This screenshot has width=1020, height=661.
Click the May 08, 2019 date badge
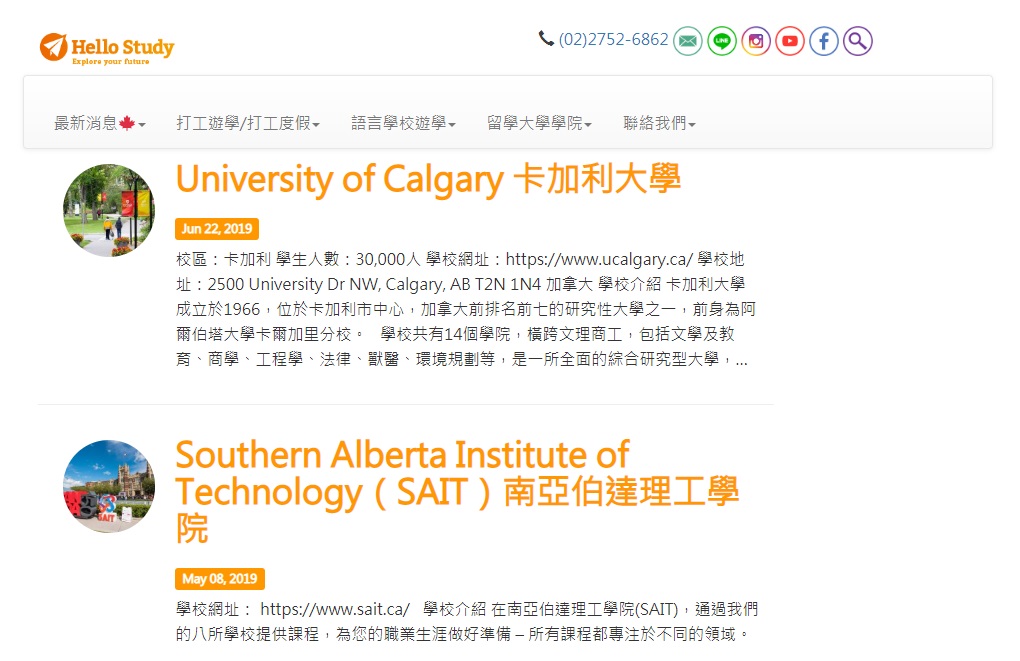[x=220, y=579]
